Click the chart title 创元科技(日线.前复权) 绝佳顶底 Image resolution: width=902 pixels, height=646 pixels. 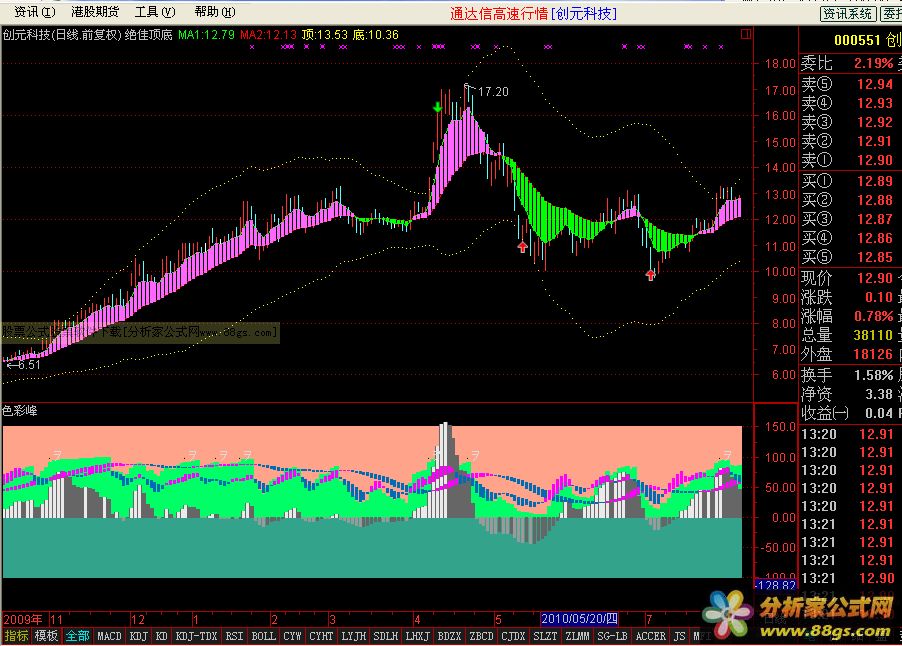point(87,35)
